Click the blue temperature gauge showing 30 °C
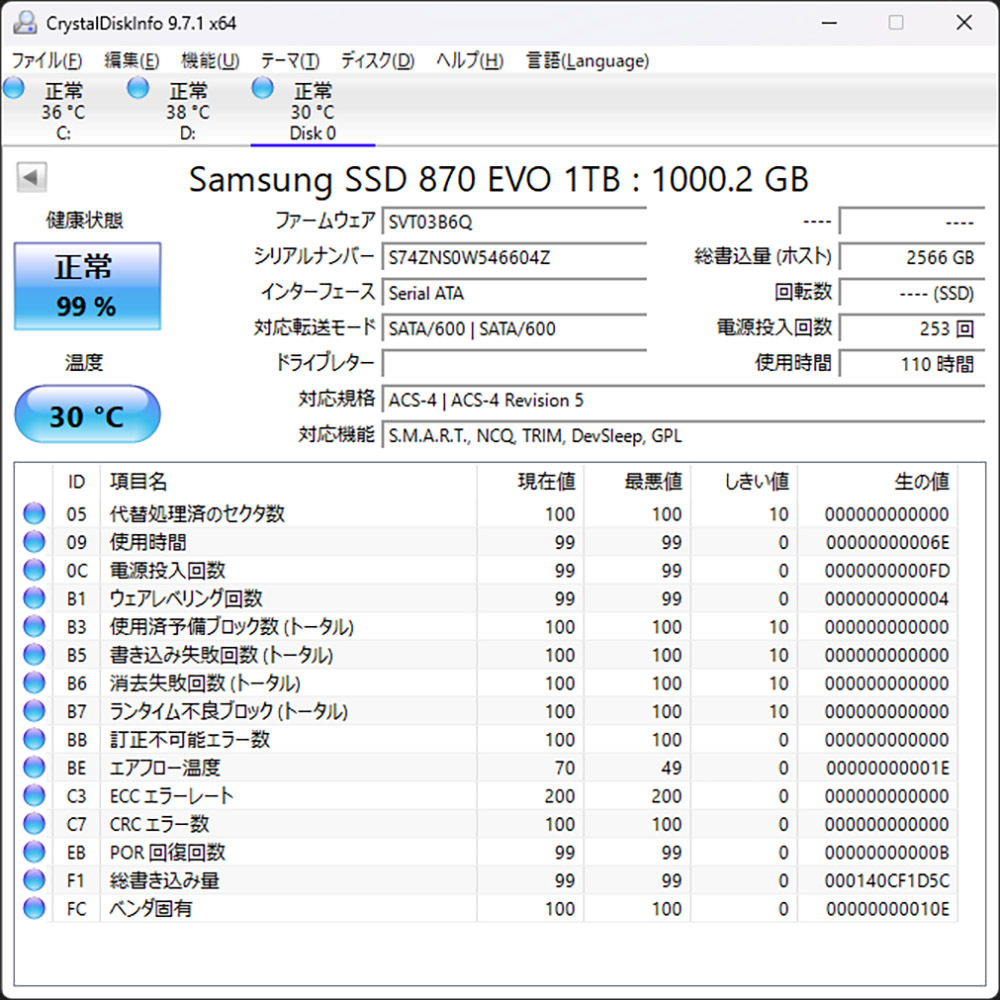Viewport: 1000px width, 1000px height. (87, 415)
